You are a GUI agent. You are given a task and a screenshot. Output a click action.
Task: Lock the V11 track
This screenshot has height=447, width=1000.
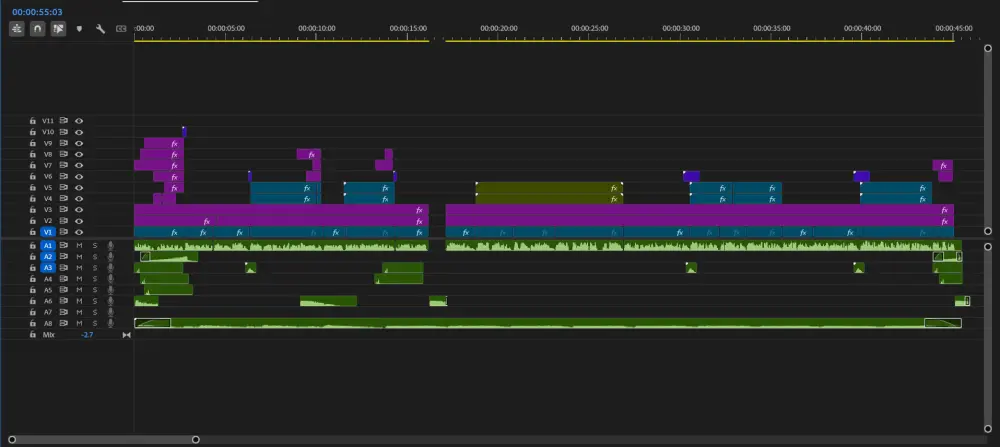(33, 121)
